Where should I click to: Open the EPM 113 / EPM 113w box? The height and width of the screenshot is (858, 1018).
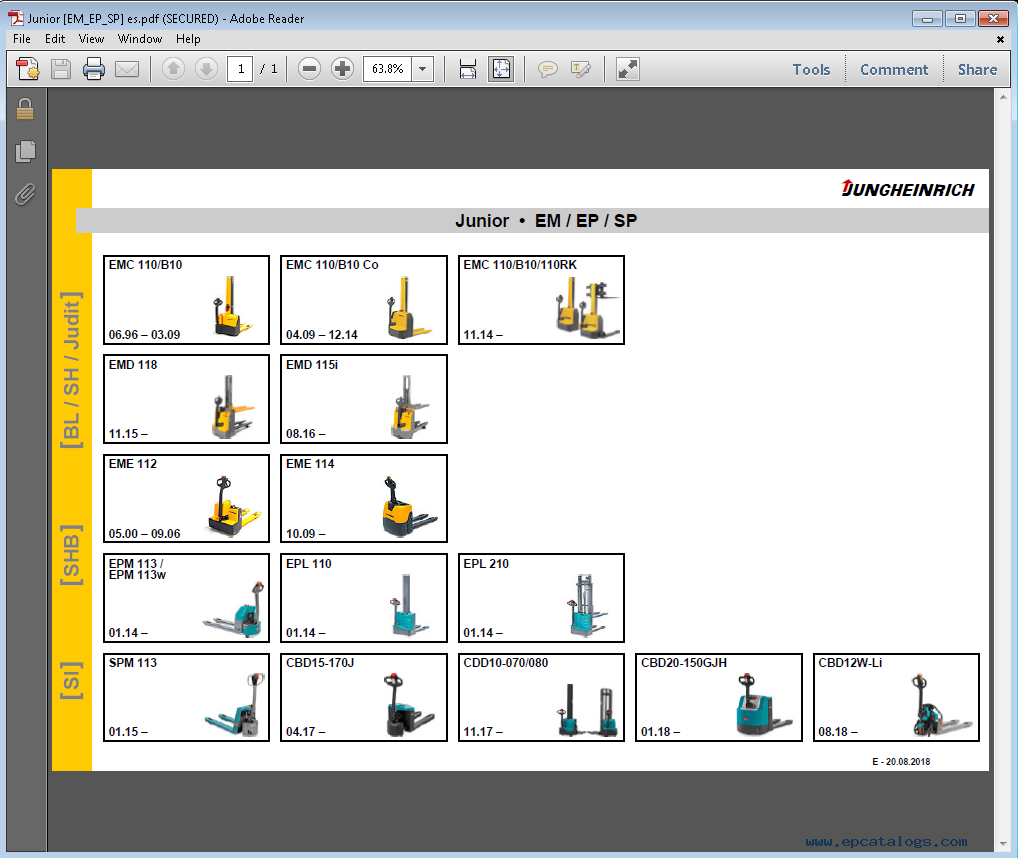coord(186,598)
